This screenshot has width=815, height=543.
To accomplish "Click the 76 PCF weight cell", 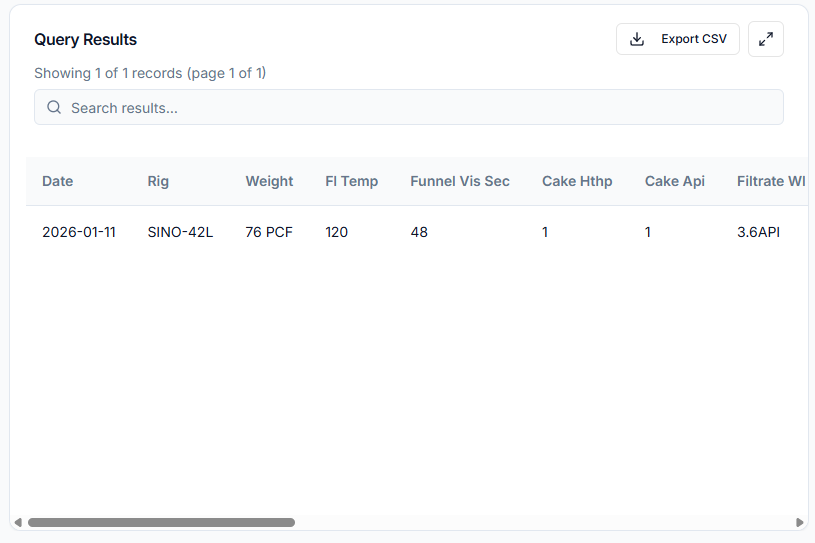I will [x=269, y=232].
